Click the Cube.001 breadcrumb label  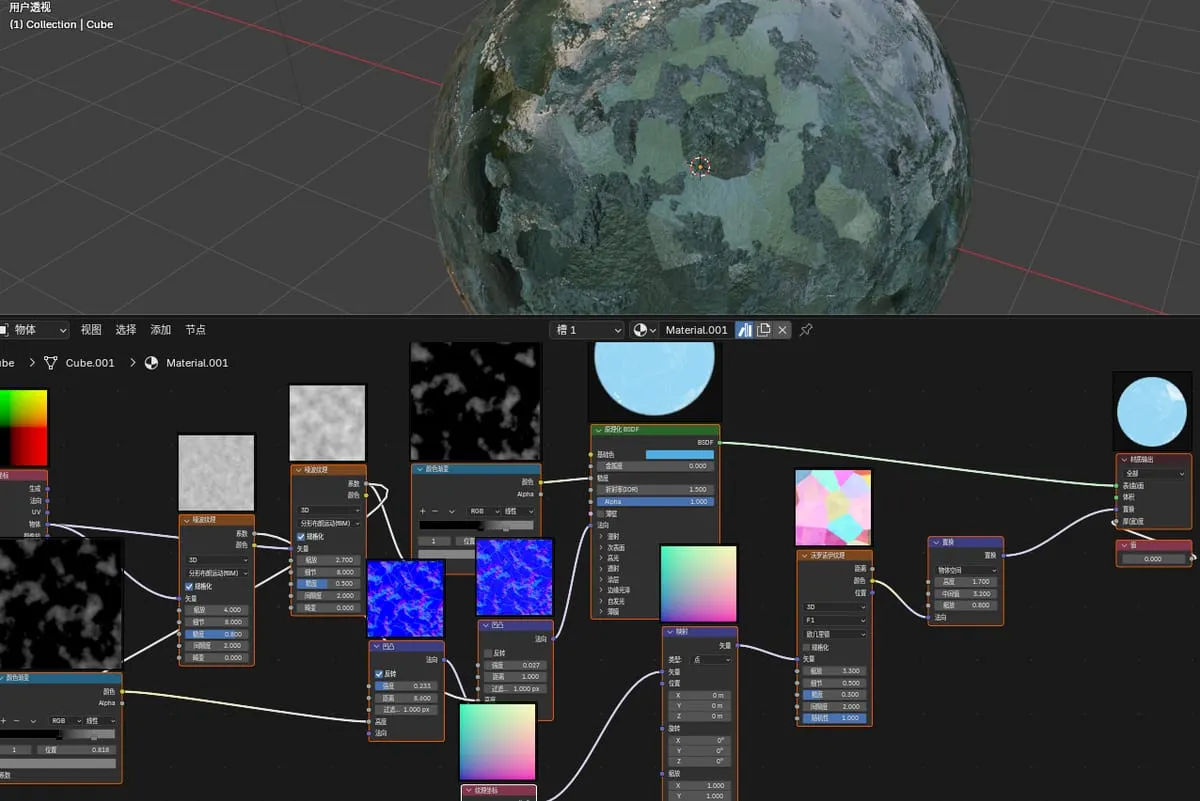(90, 363)
